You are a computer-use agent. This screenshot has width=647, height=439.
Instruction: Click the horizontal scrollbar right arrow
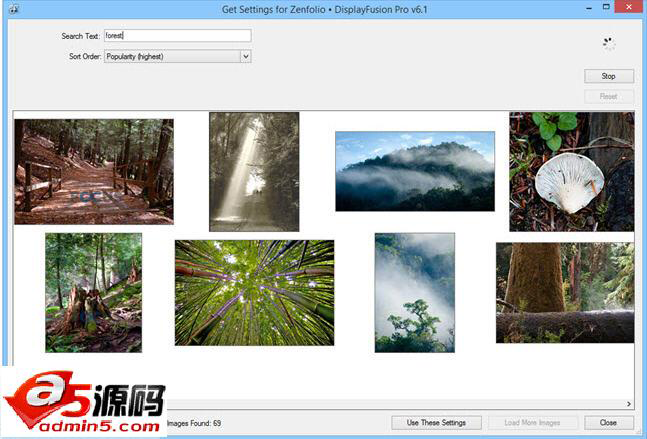(629, 404)
